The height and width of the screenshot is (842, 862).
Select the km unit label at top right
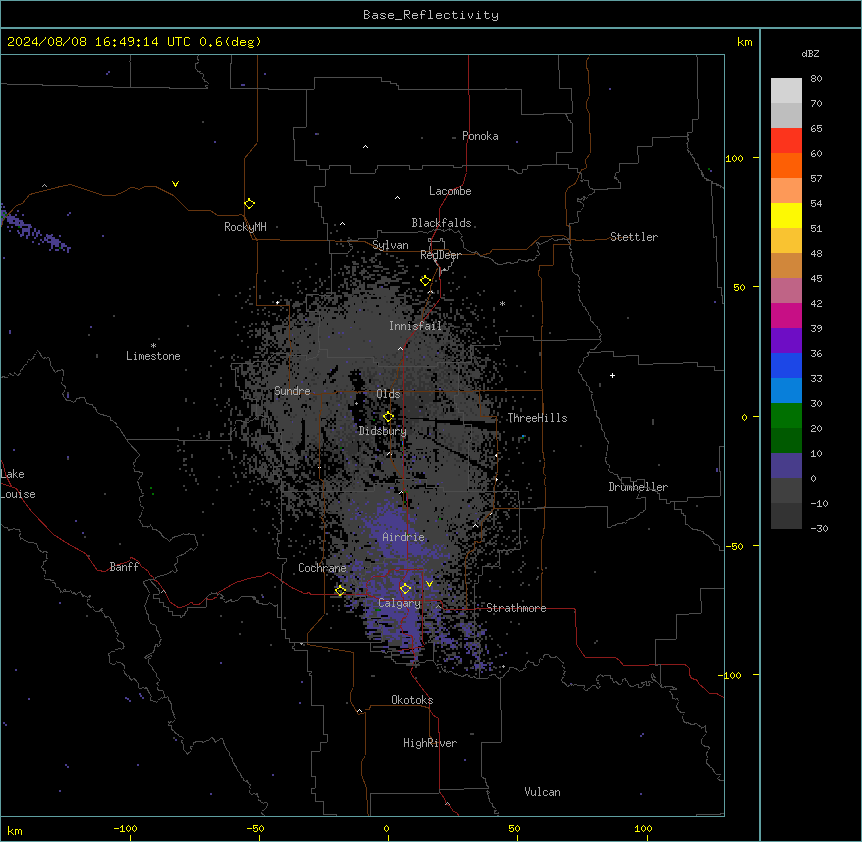click(745, 42)
